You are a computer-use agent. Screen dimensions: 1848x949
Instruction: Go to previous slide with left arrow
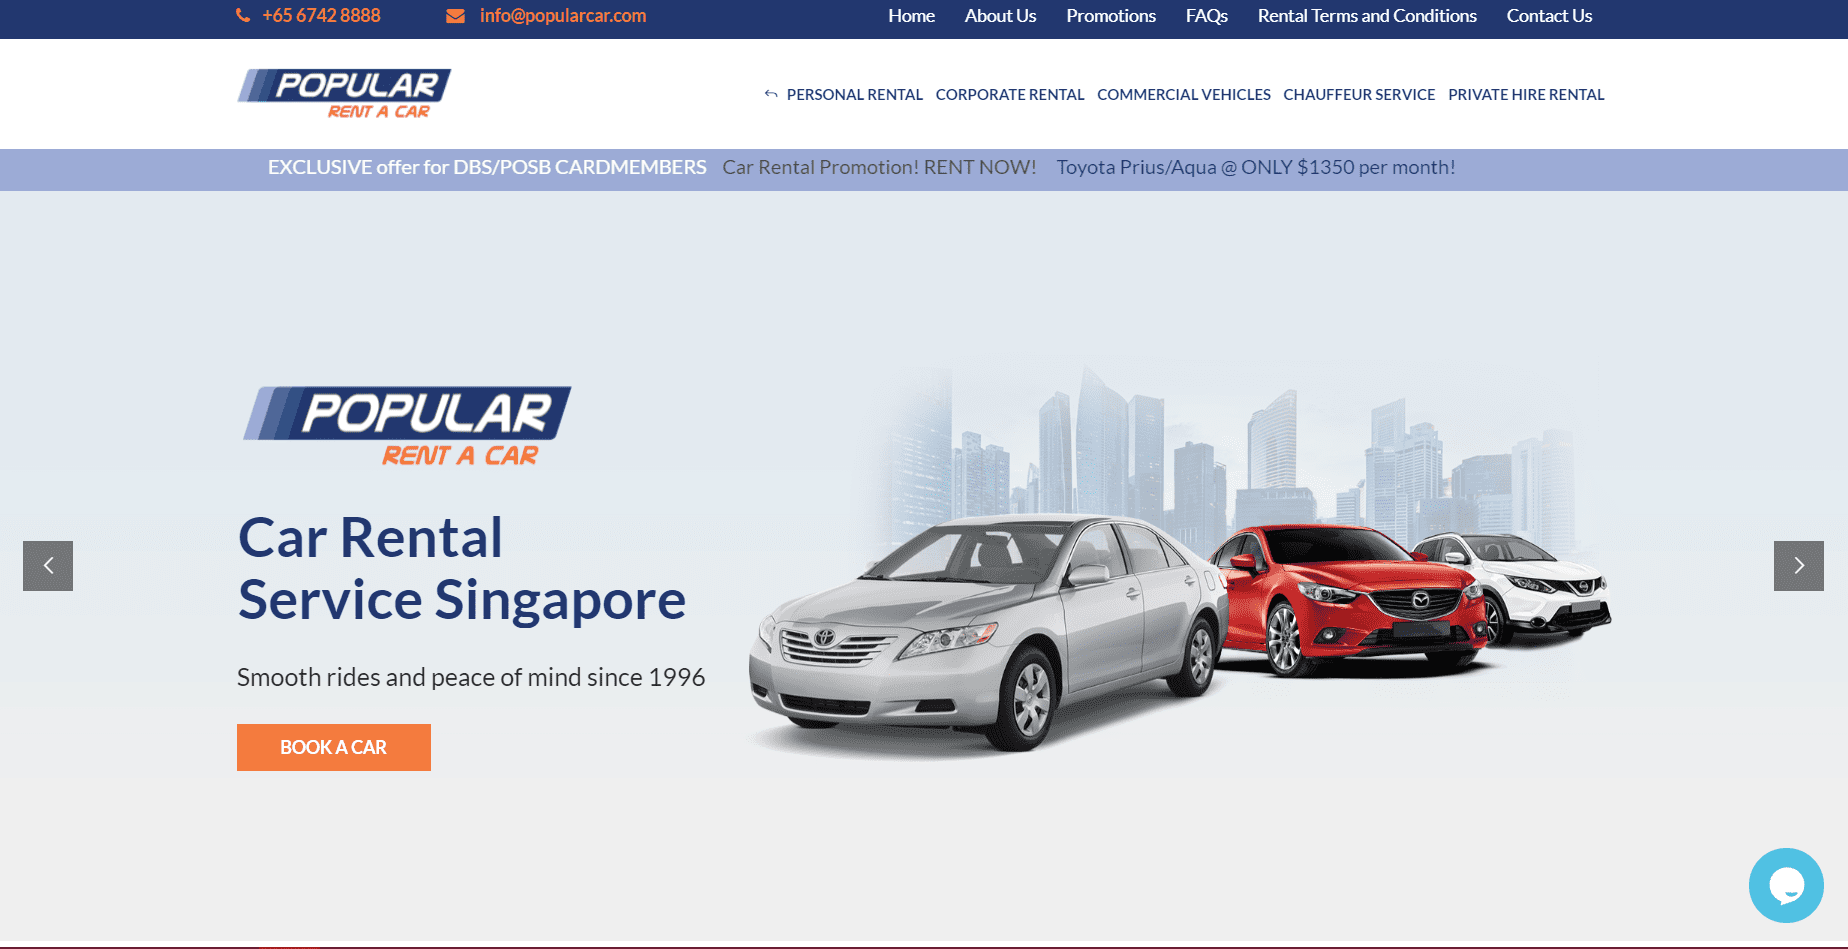[x=48, y=566]
